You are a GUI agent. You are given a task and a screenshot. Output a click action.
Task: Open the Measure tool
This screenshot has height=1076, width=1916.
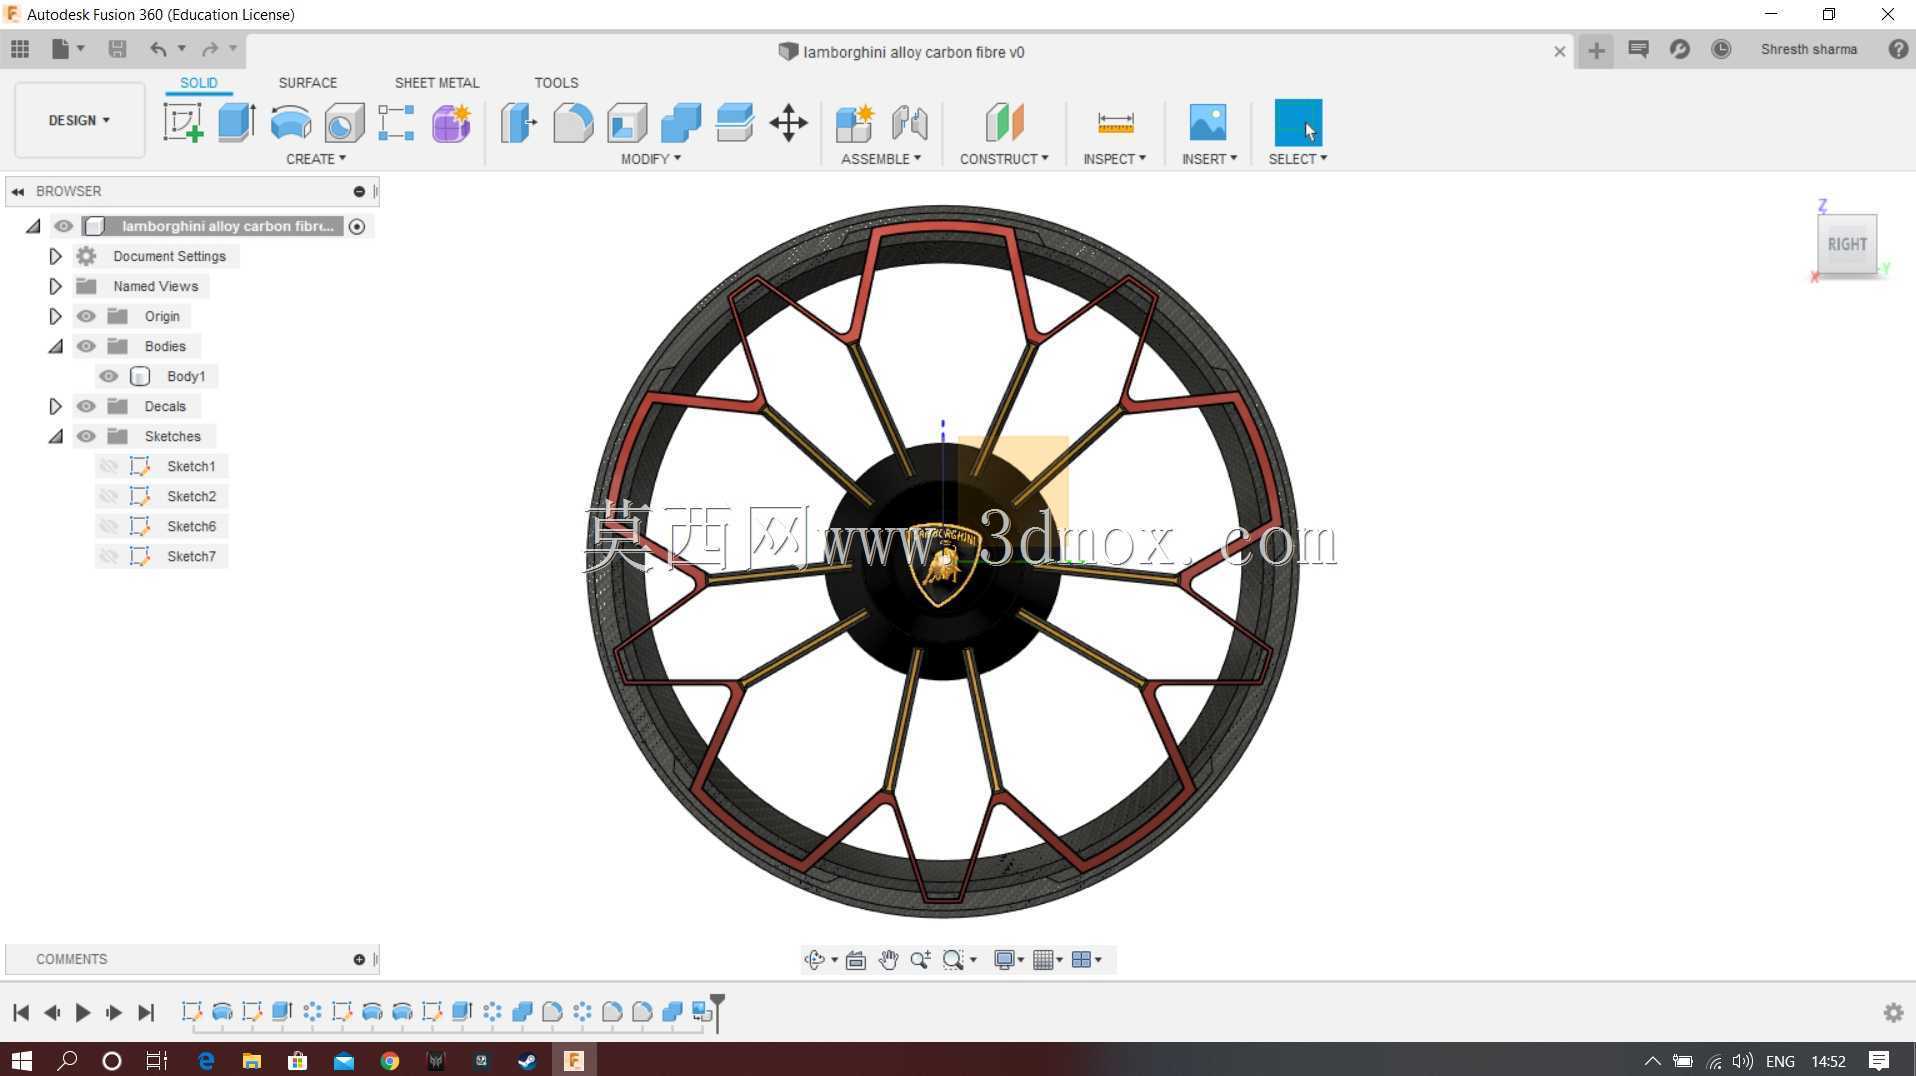1115,123
